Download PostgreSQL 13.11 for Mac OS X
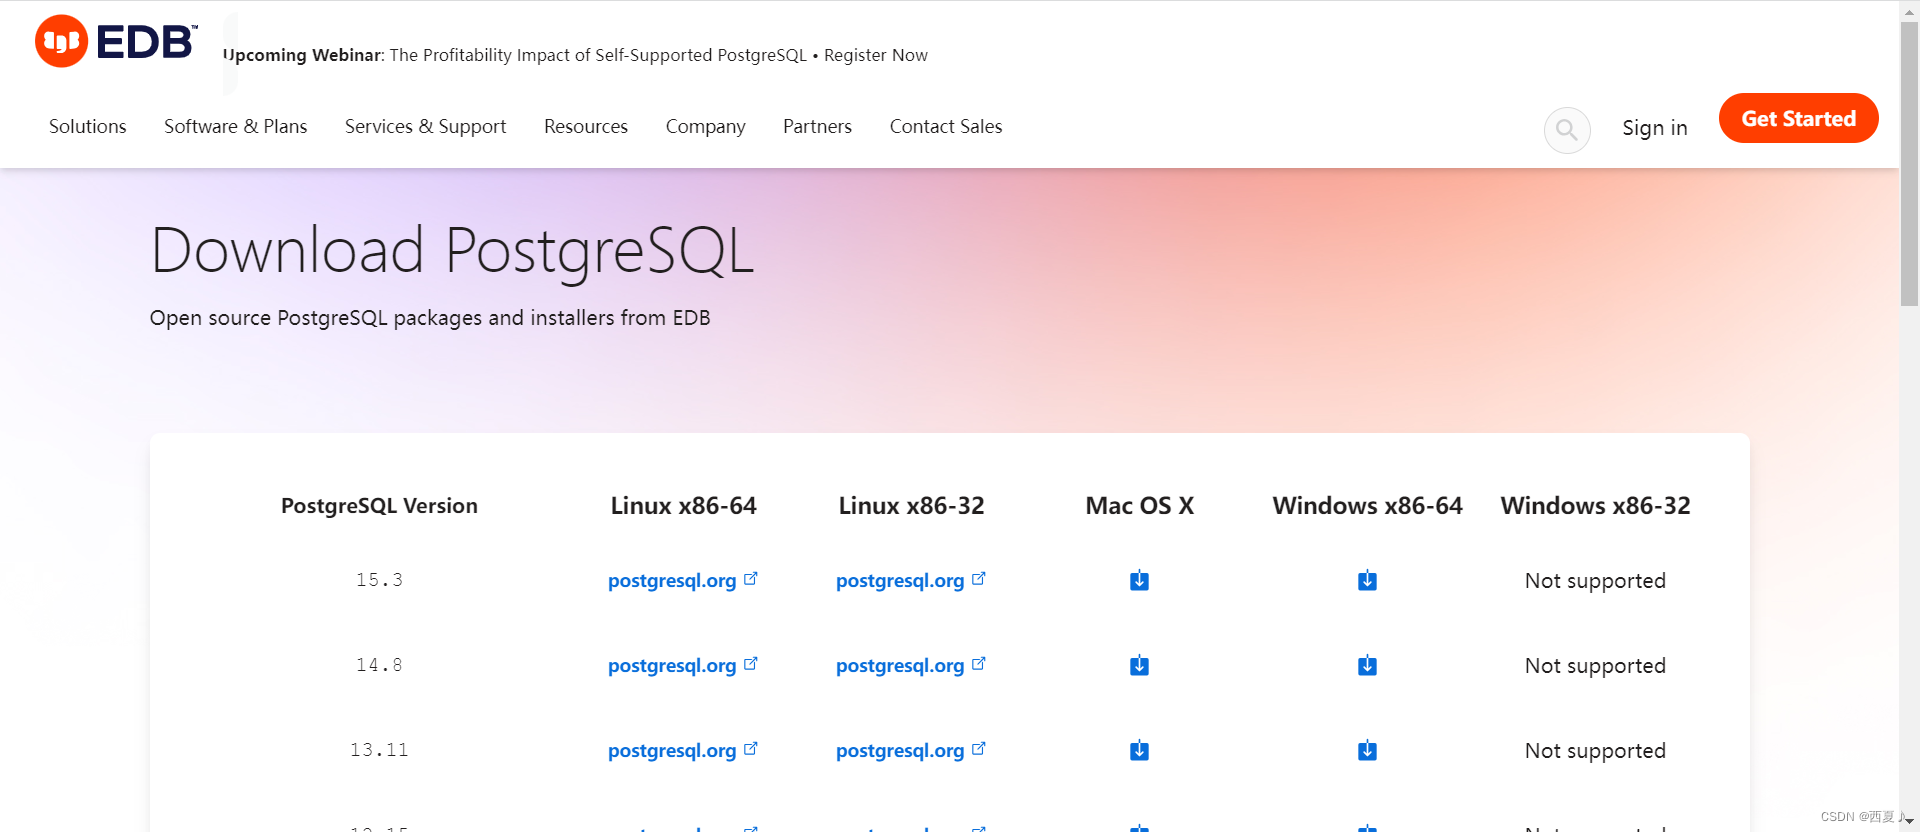This screenshot has width=1920, height=832. coord(1139,751)
